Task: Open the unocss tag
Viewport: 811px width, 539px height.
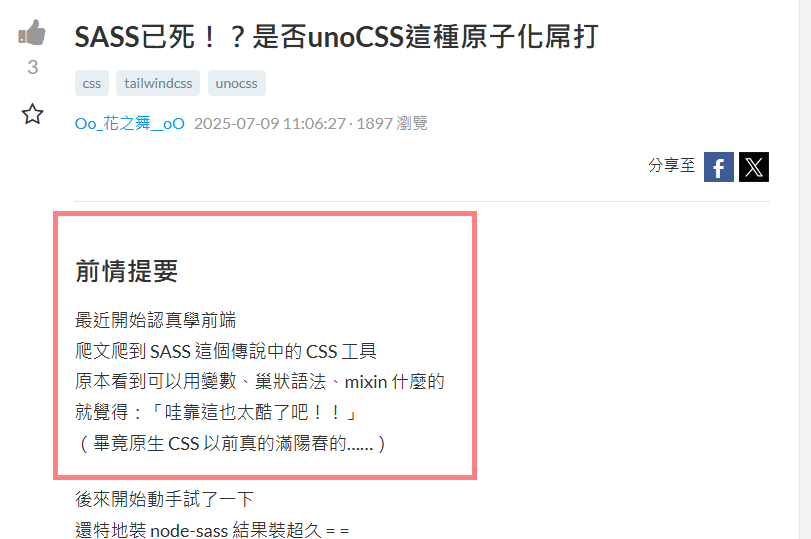Action: point(236,83)
